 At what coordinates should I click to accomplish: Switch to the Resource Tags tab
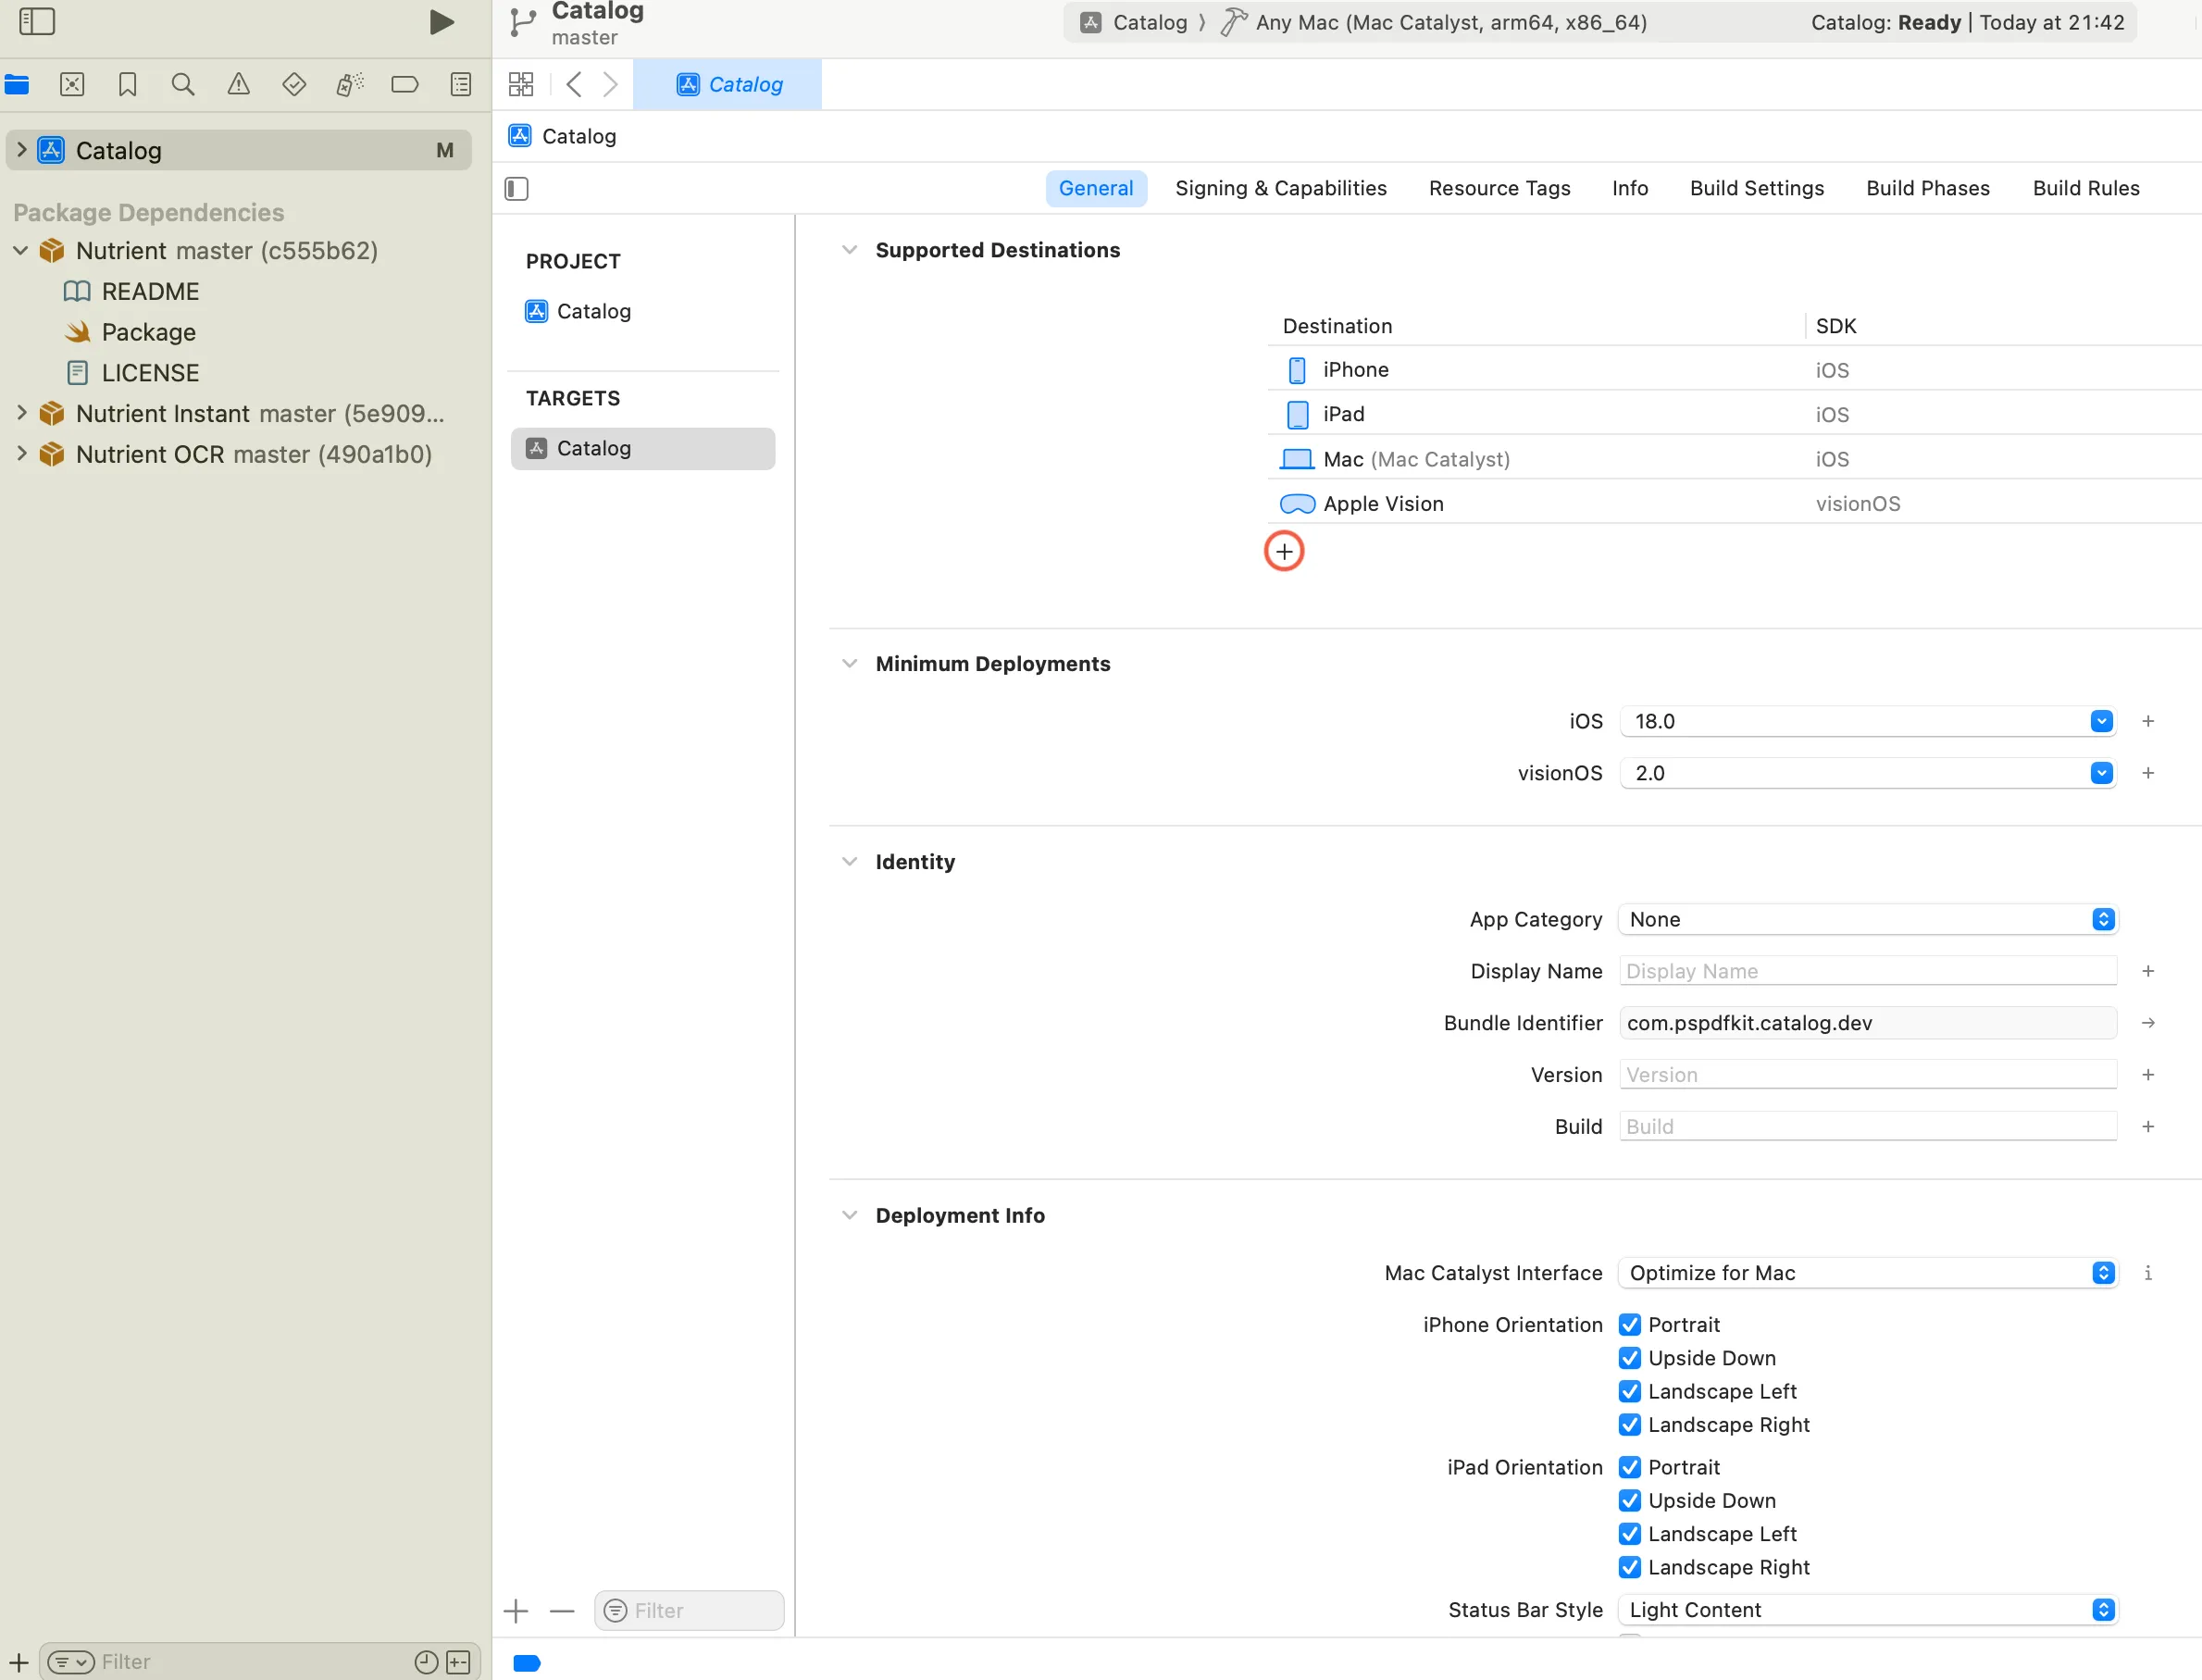coord(1499,188)
